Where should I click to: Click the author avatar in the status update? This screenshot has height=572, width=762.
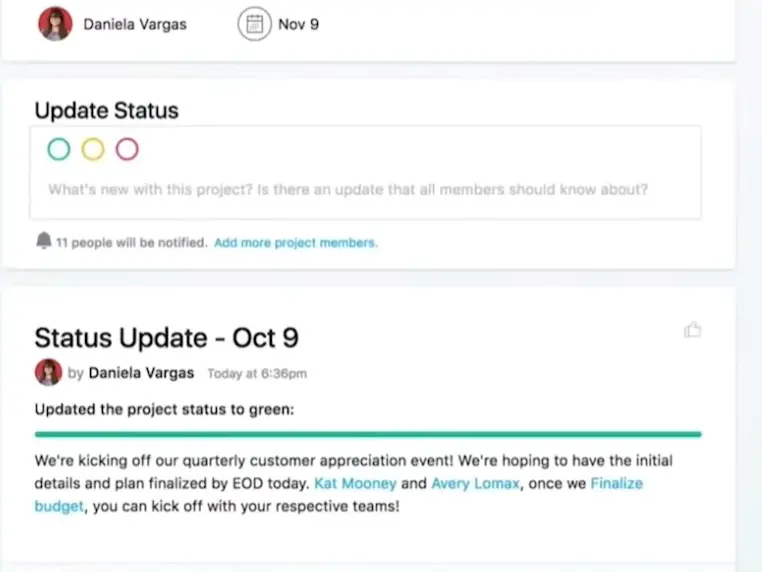click(x=48, y=373)
